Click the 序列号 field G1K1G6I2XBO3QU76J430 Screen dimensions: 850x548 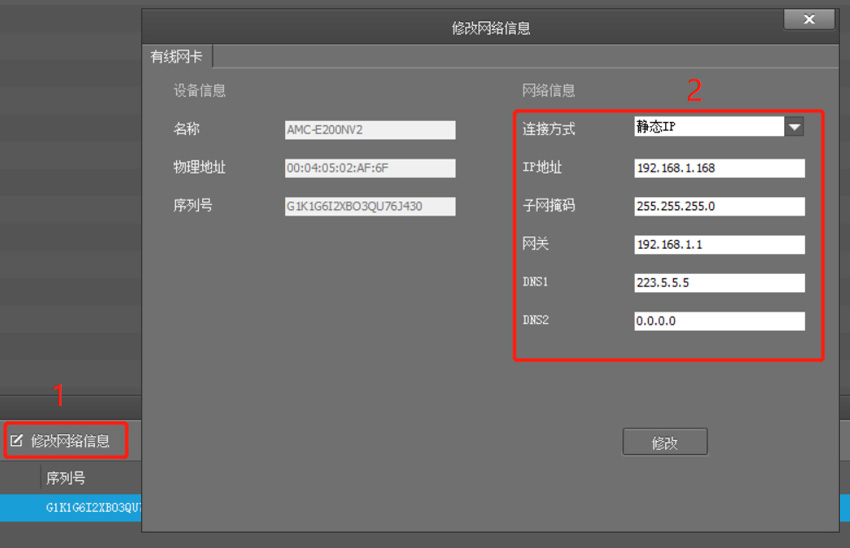click(370, 207)
